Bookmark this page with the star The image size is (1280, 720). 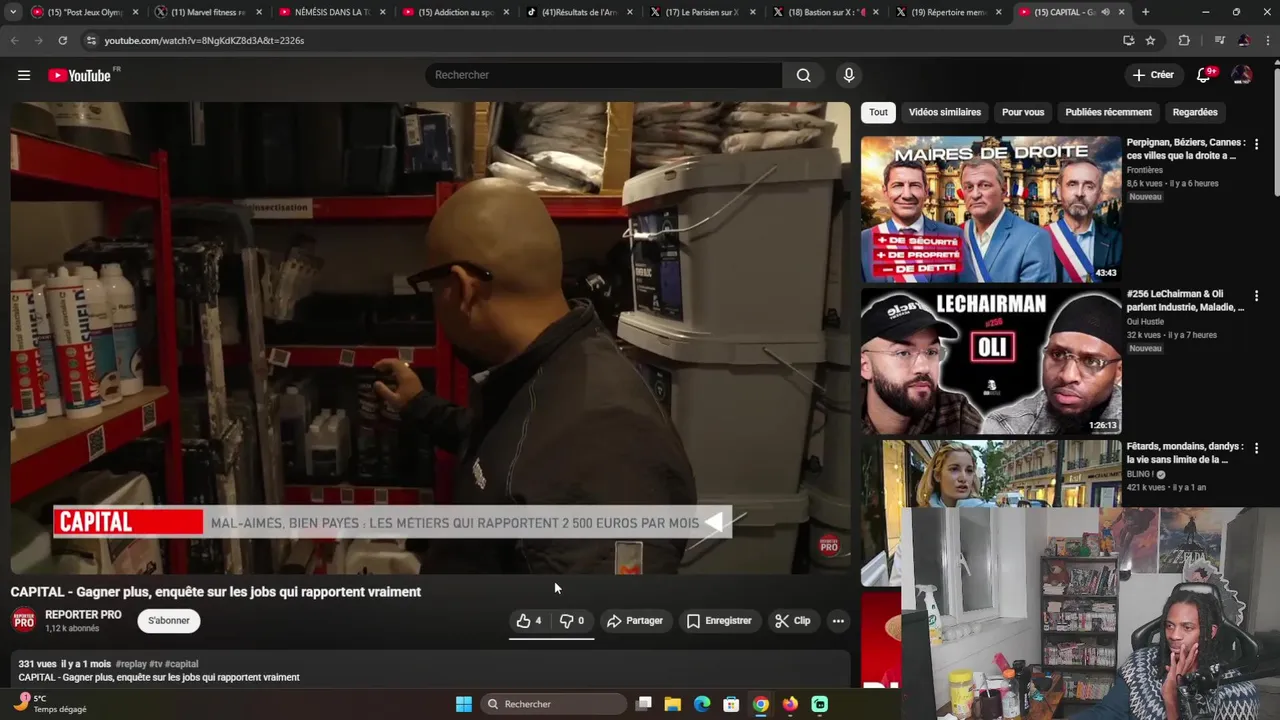pos(1150,40)
